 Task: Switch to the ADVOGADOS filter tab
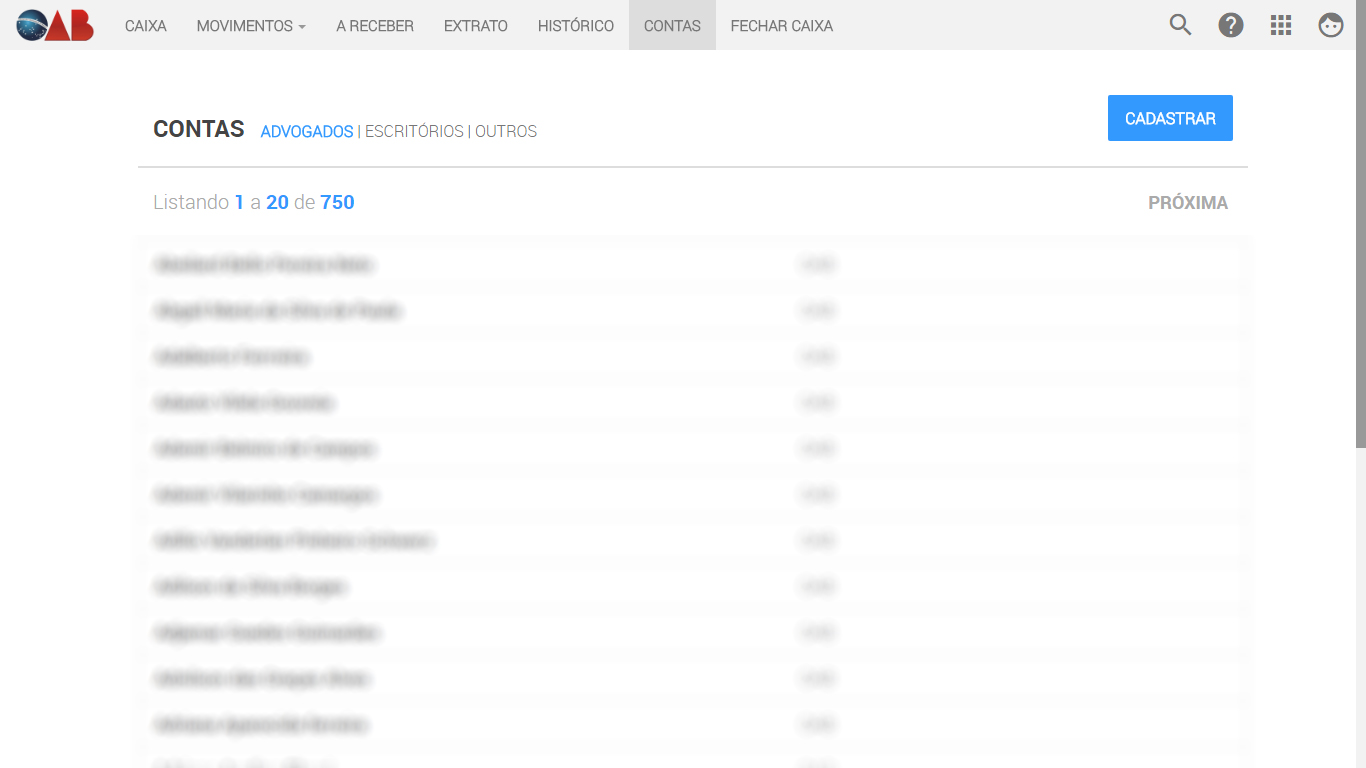(x=306, y=132)
